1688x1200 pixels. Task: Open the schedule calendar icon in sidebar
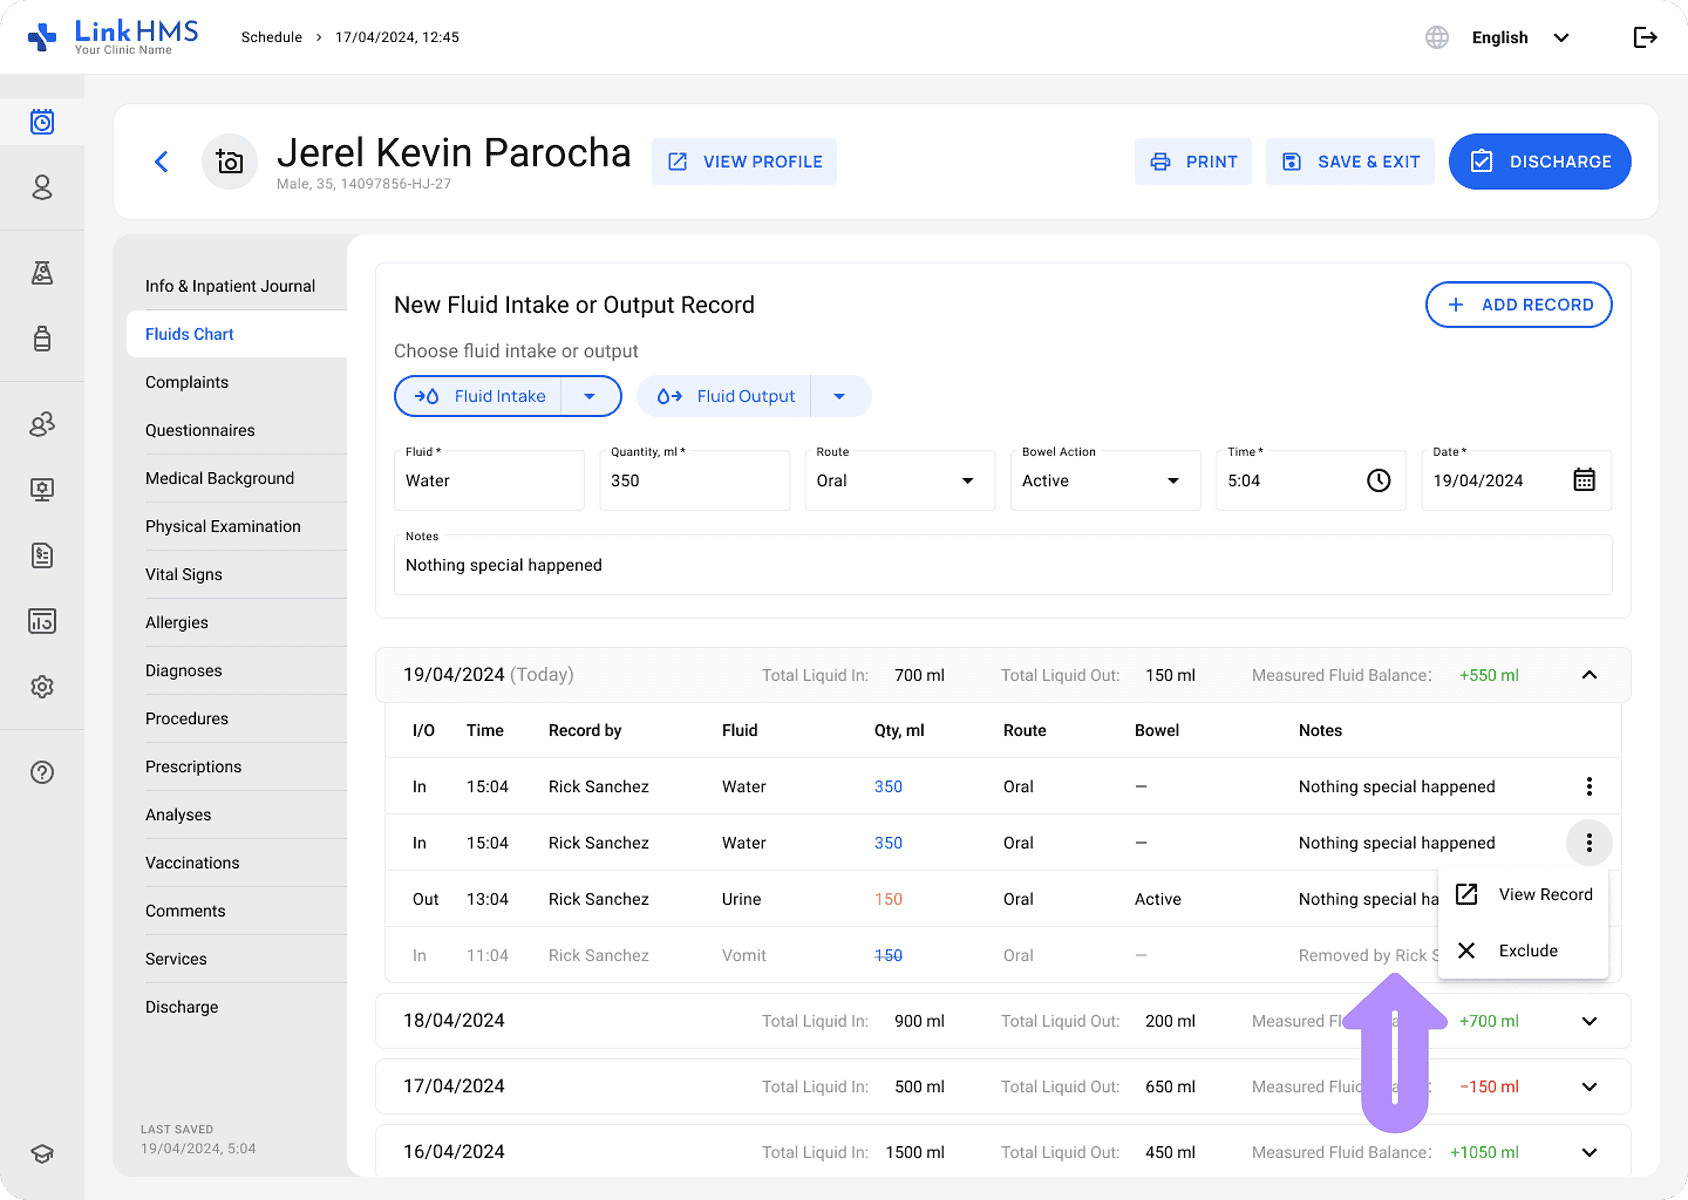[x=42, y=122]
